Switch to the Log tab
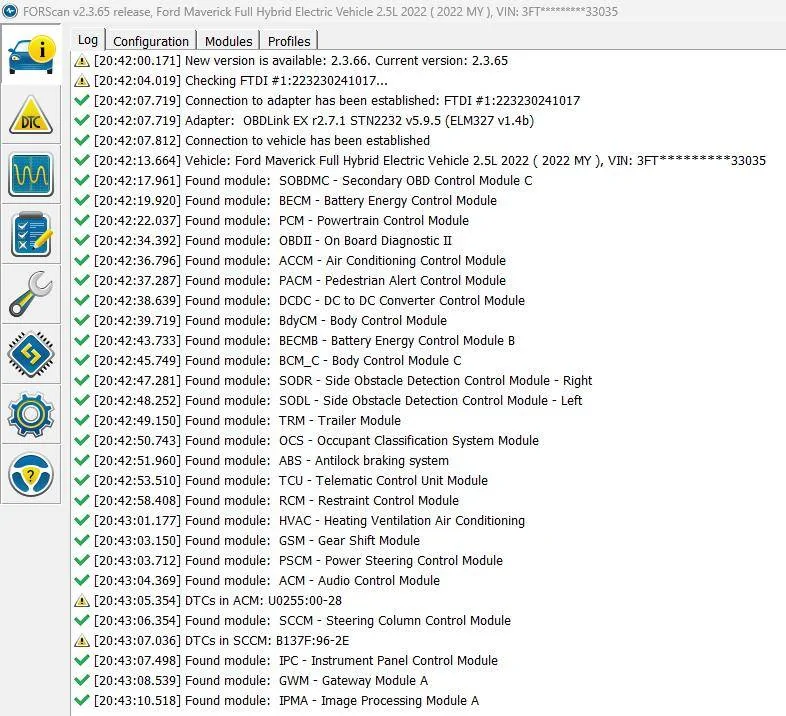 [88, 40]
